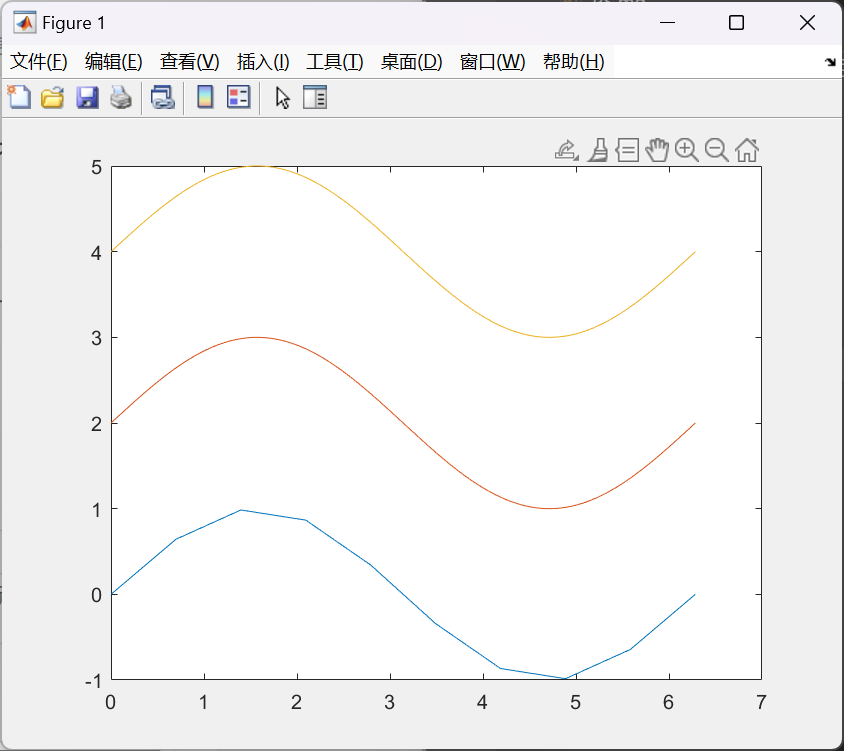Click the Link/Unlink Plot icon
The height and width of the screenshot is (751, 844).
(x=162, y=97)
